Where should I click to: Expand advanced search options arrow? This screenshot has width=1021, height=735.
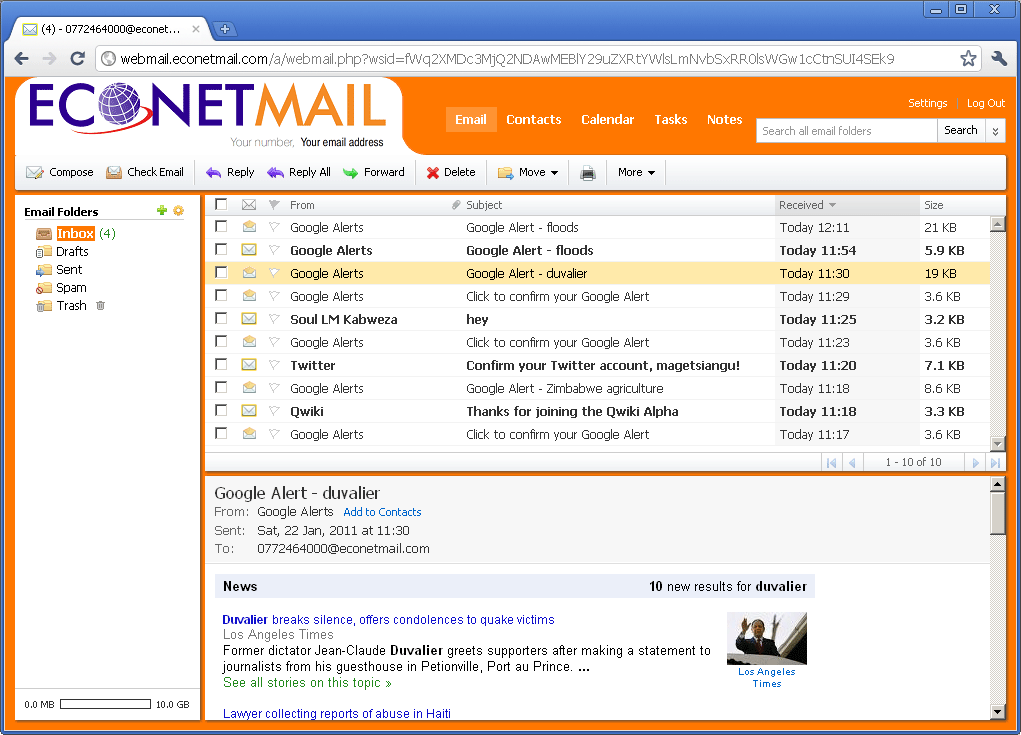point(995,131)
